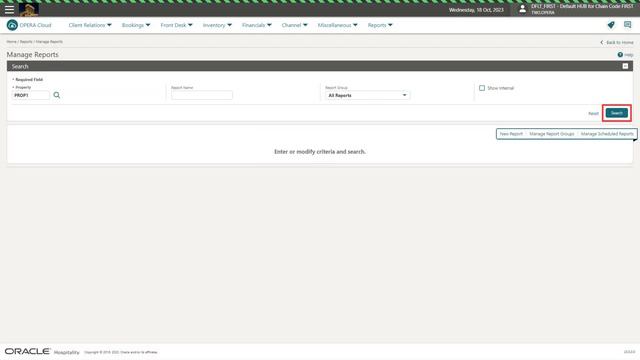The width and height of the screenshot is (640, 360).
Task: Click the tag icon in the header
Action: (x=611, y=25)
